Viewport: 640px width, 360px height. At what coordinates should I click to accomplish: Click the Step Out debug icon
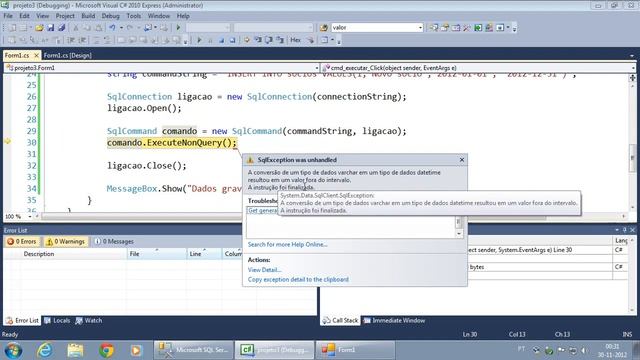click(280, 40)
